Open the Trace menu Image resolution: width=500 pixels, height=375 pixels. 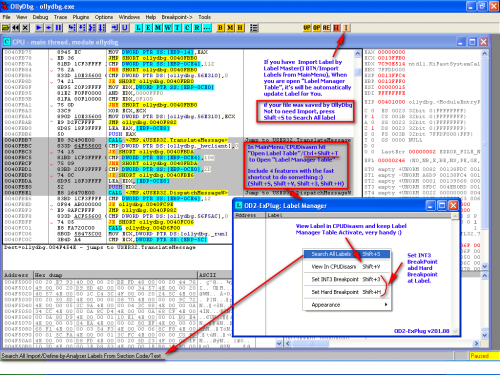pyautogui.click(x=60, y=17)
